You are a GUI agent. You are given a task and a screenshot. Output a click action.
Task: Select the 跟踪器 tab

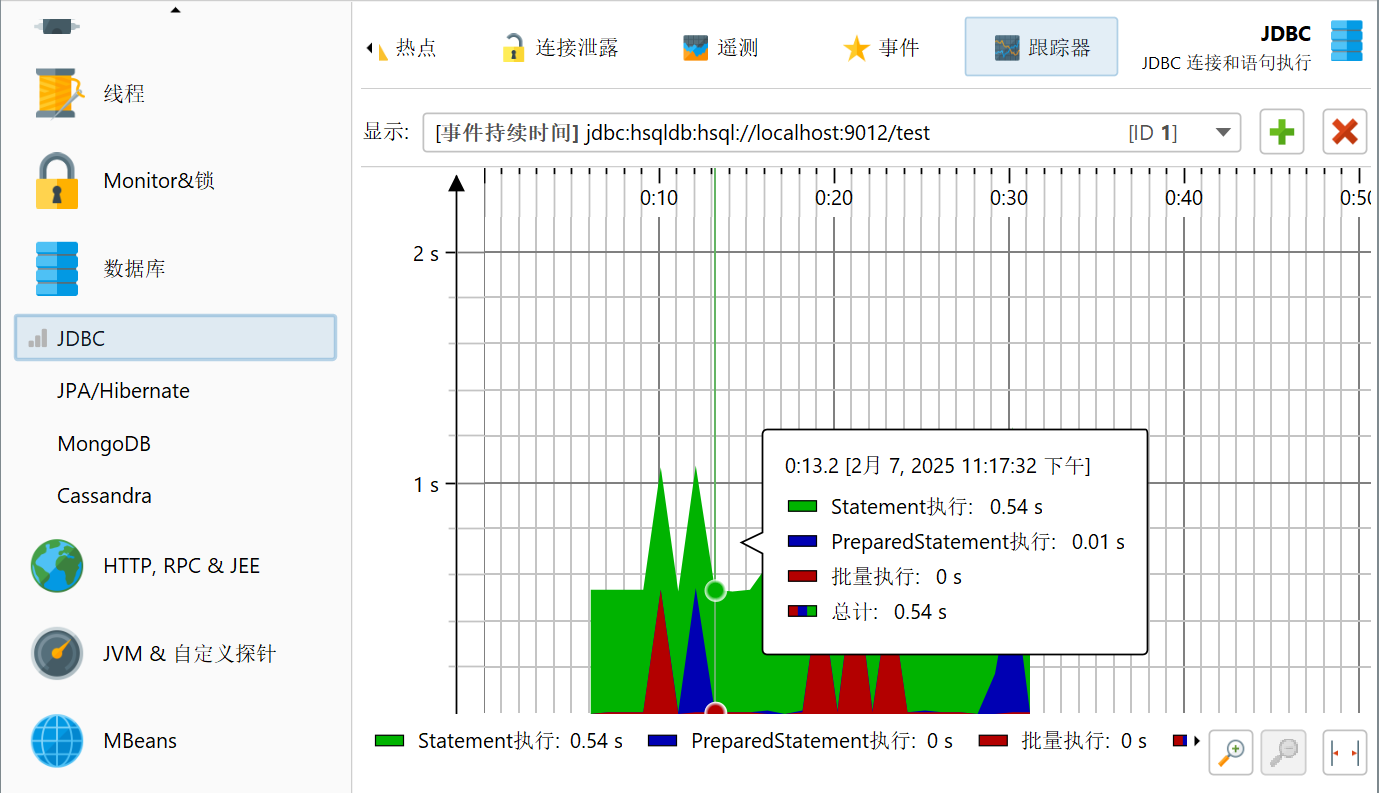pos(1041,47)
